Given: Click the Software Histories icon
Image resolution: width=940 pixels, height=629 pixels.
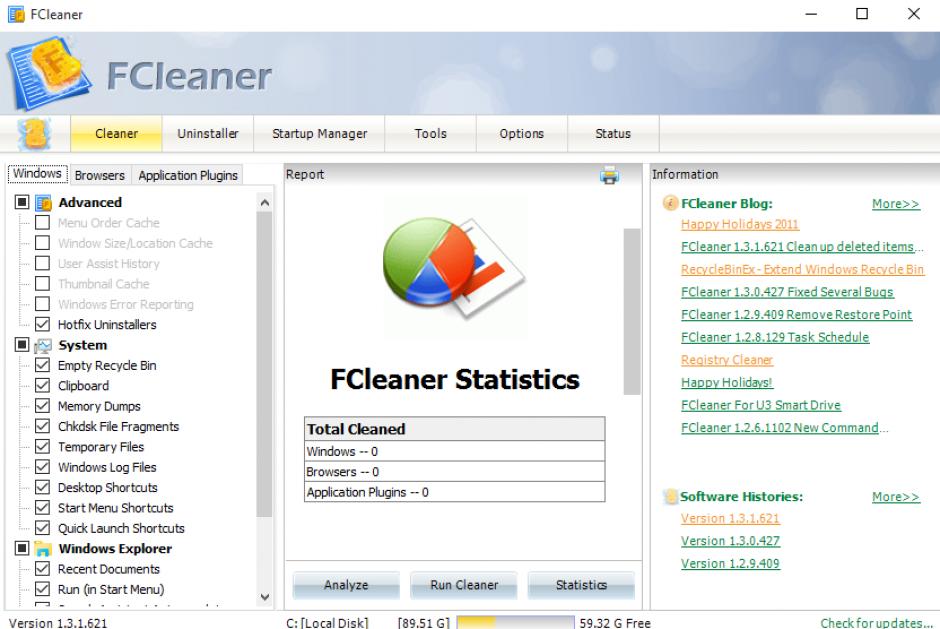Looking at the screenshot, I should [x=670, y=496].
